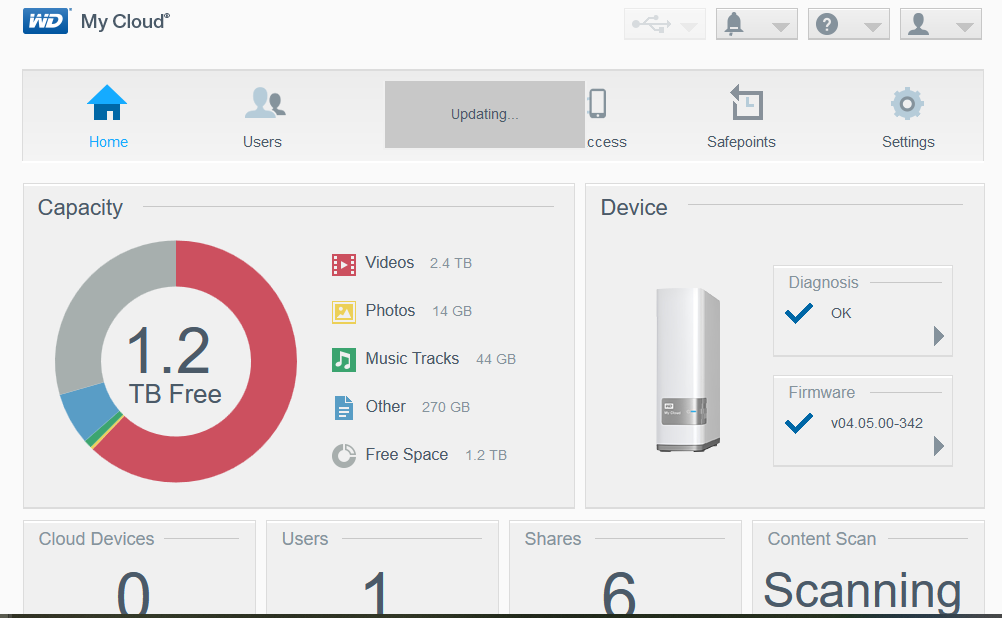Open the user account dropdown

pyautogui.click(x=941, y=24)
